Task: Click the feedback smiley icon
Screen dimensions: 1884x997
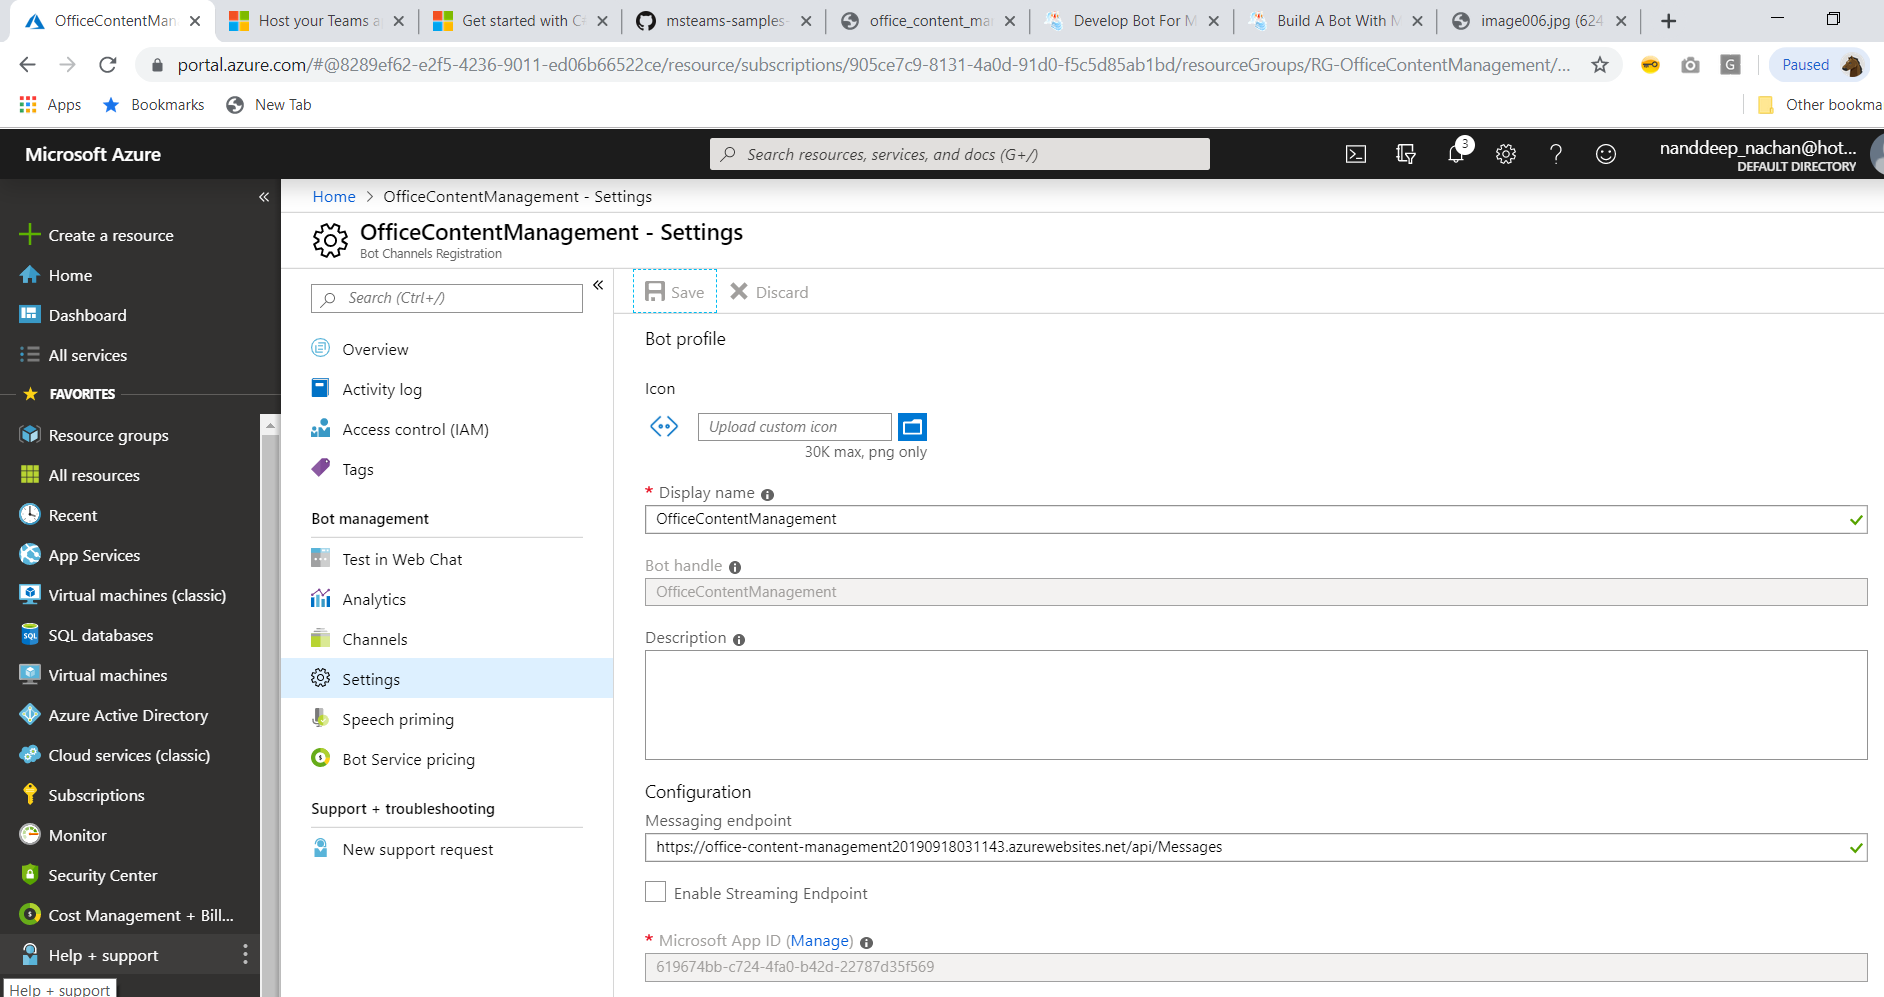Action: (x=1606, y=154)
